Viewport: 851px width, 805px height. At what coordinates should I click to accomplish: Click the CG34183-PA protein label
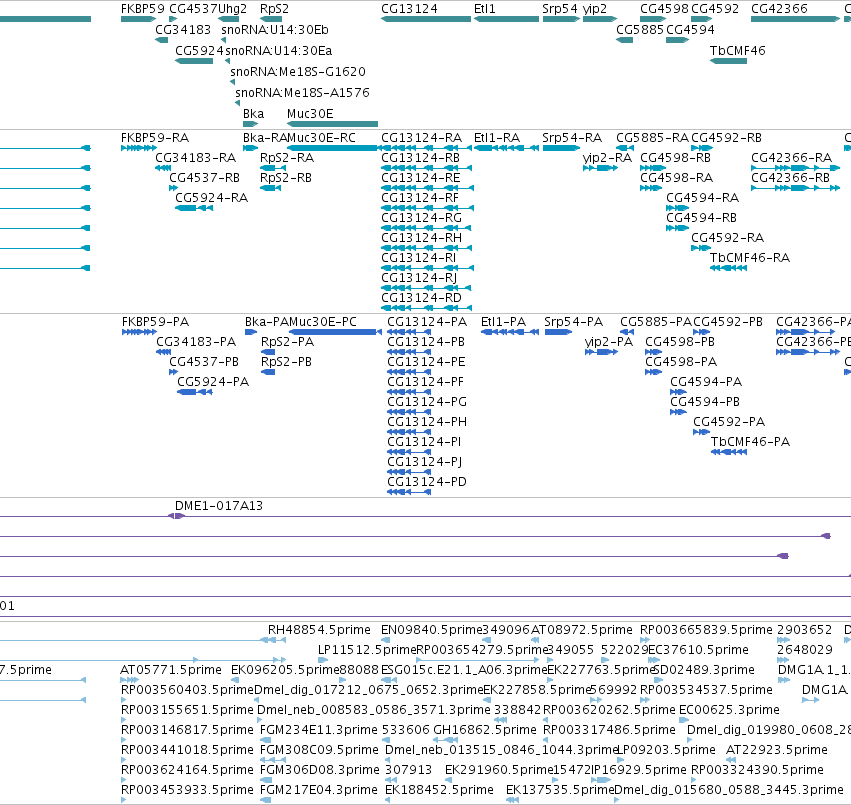(196, 342)
